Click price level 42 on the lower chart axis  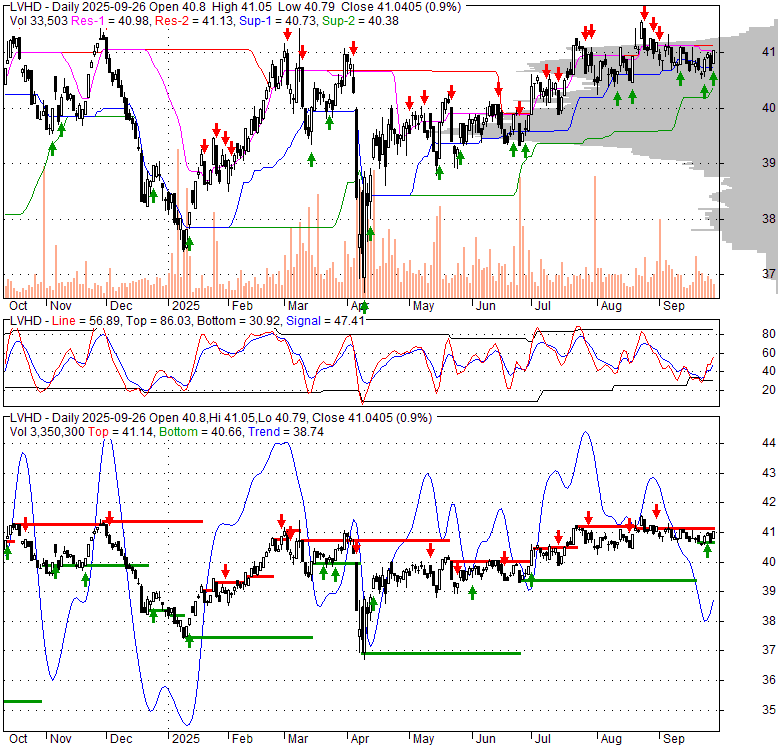(x=769, y=502)
